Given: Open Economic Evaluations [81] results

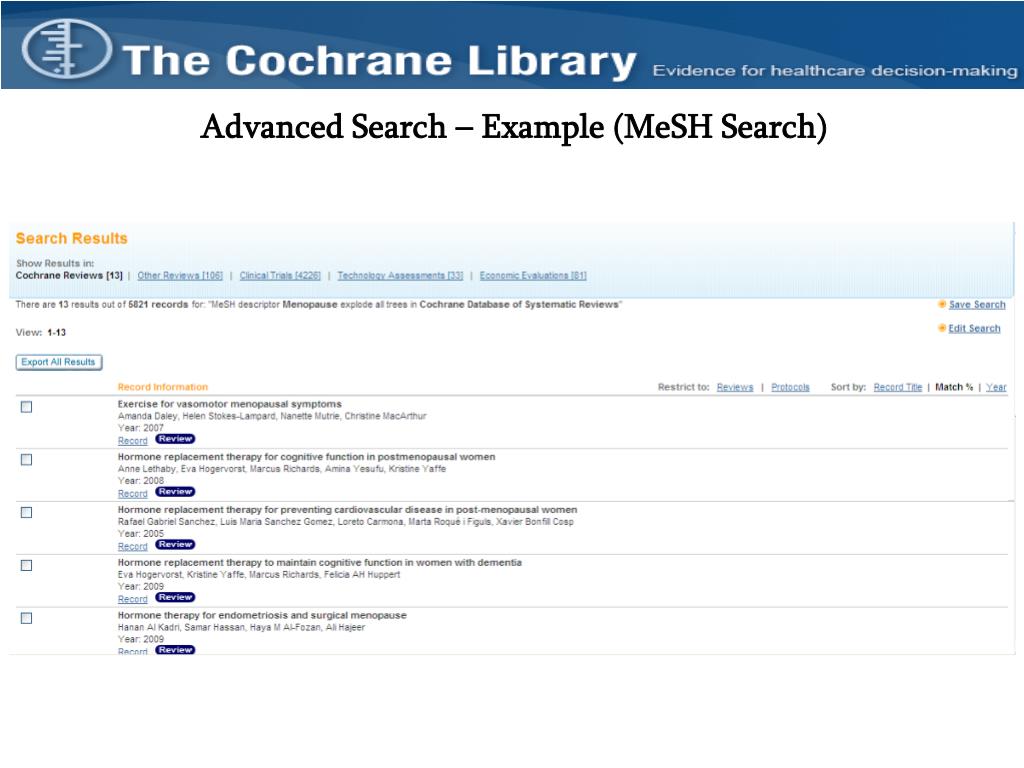Looking at the screenshot, I should 533,276.
